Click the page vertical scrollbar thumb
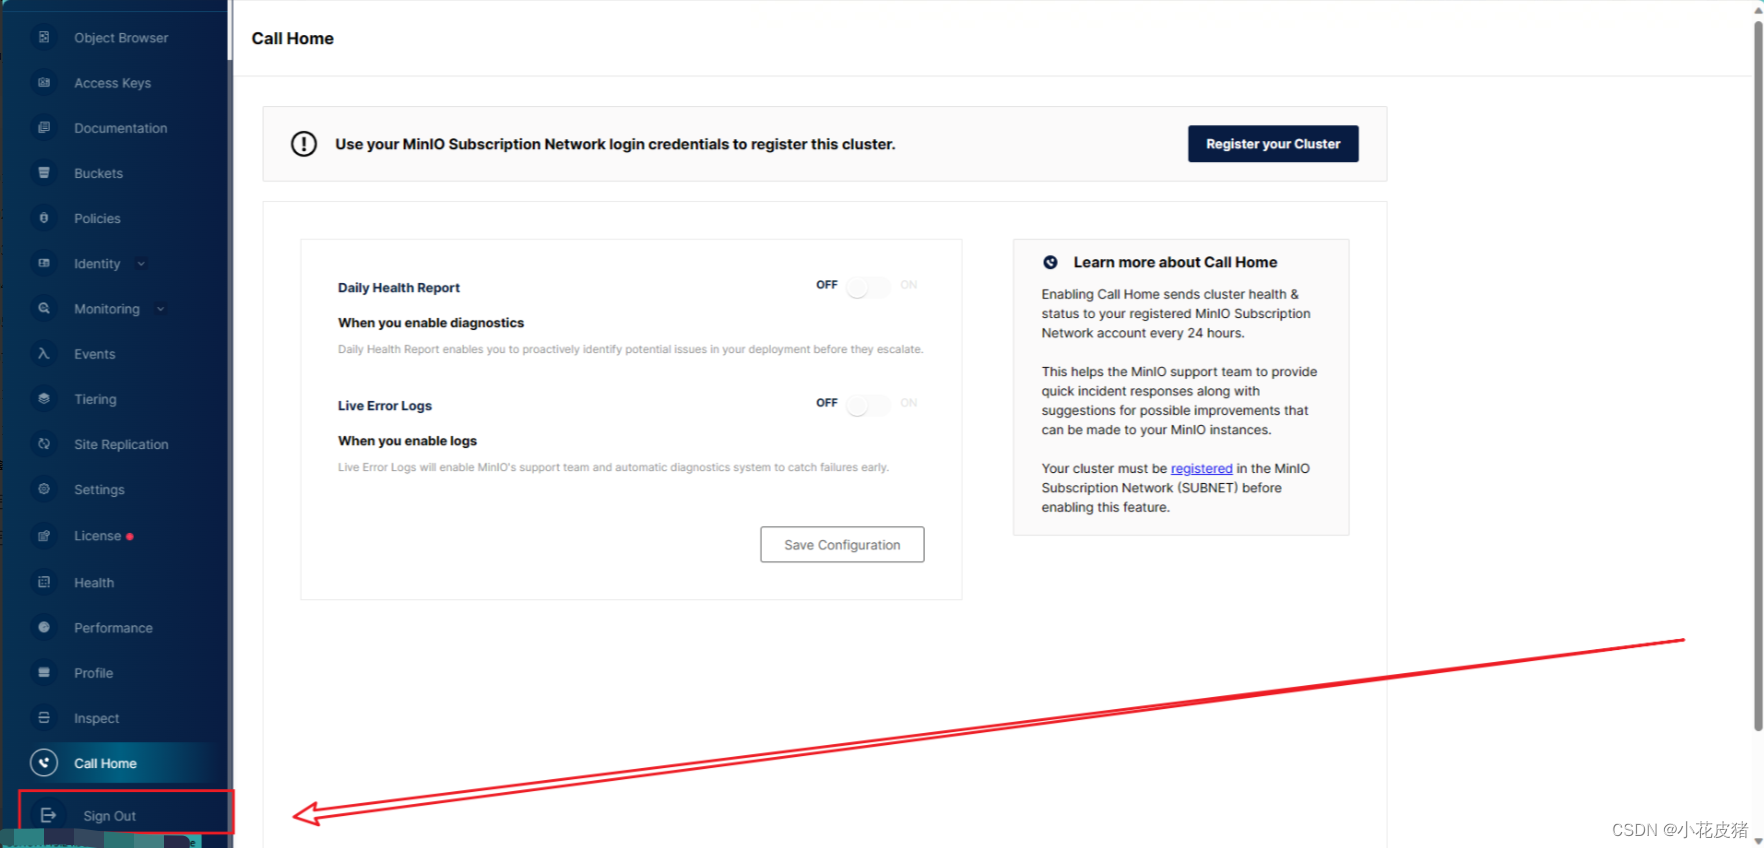1764x848 pixels. pyautogui.click(x=1758, y=375)
